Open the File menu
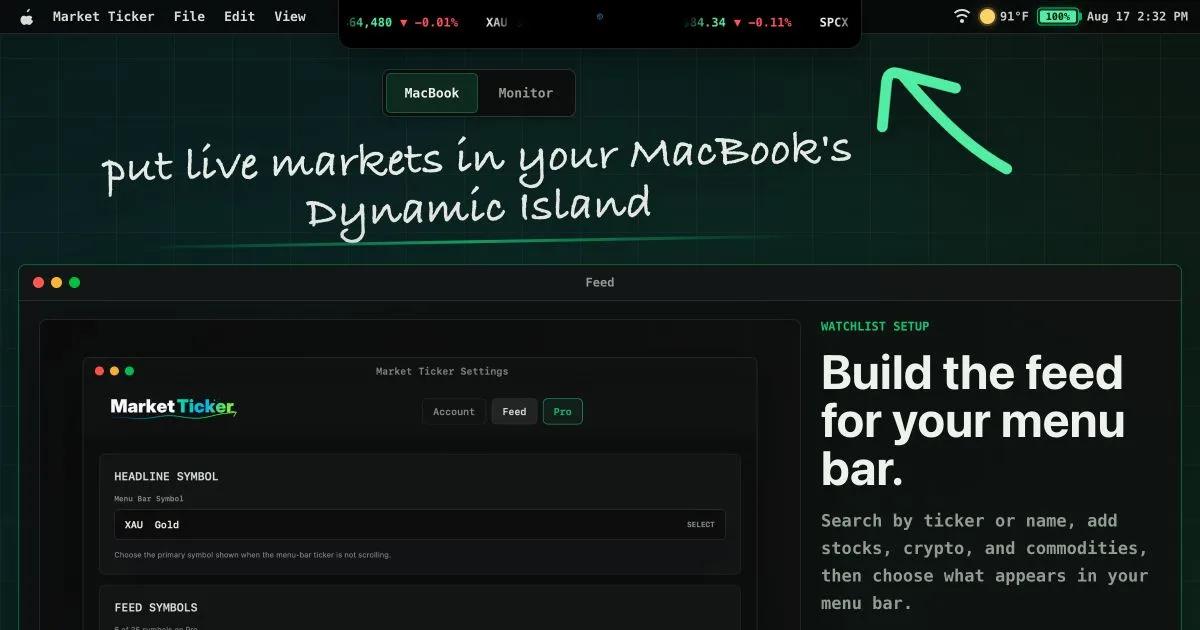The width and height of the screenshot is (1200, 630). (189, 16)
